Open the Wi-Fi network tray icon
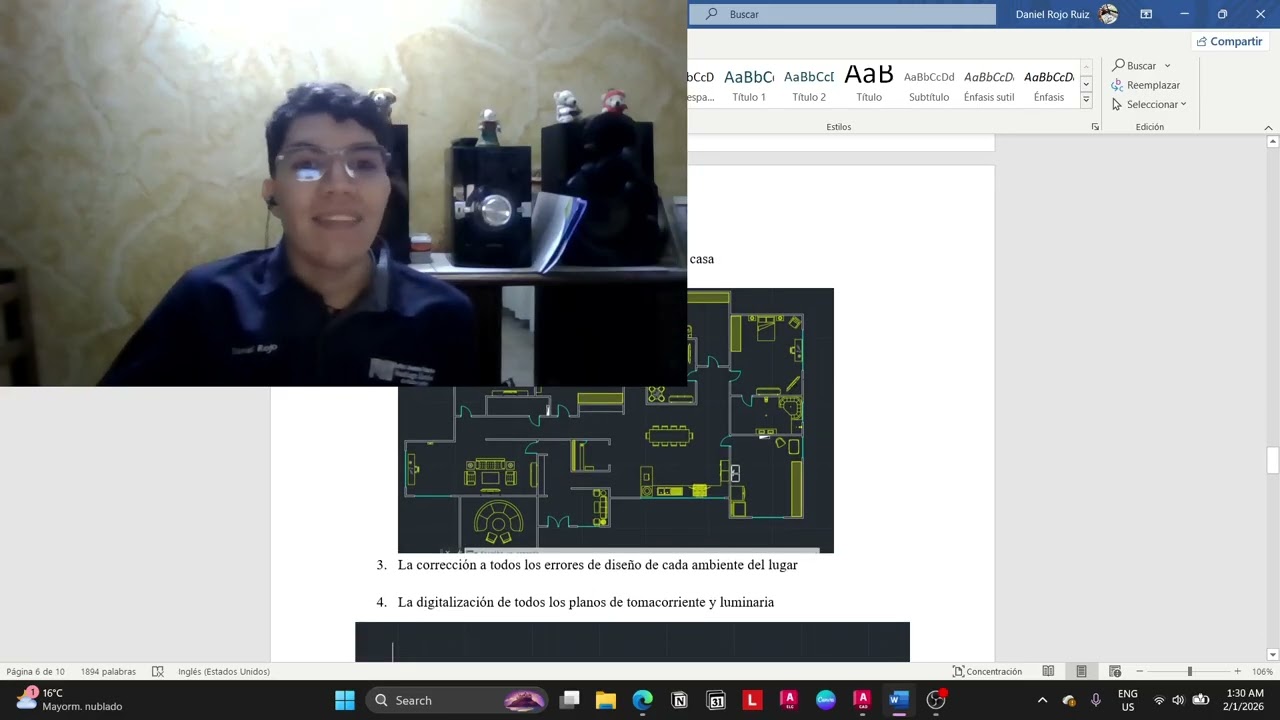 point(1159,700)
